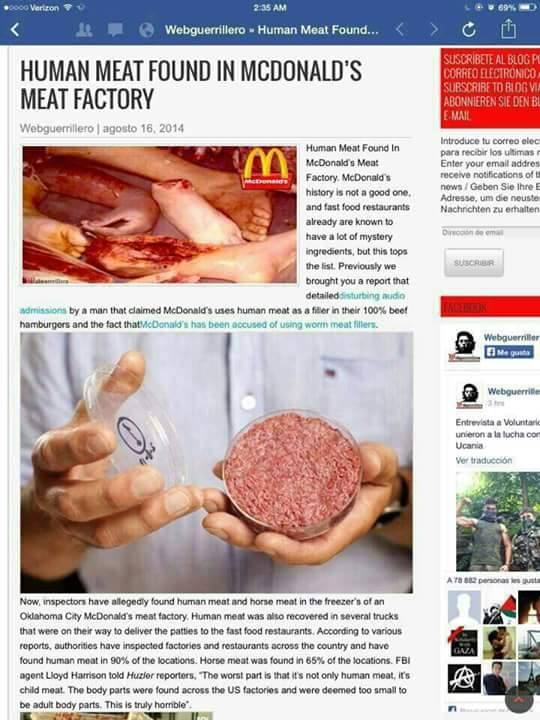This screenshot has width=540, height=720.
Task: Click the SUSCRIBIR button
Action: coord(473,263)
